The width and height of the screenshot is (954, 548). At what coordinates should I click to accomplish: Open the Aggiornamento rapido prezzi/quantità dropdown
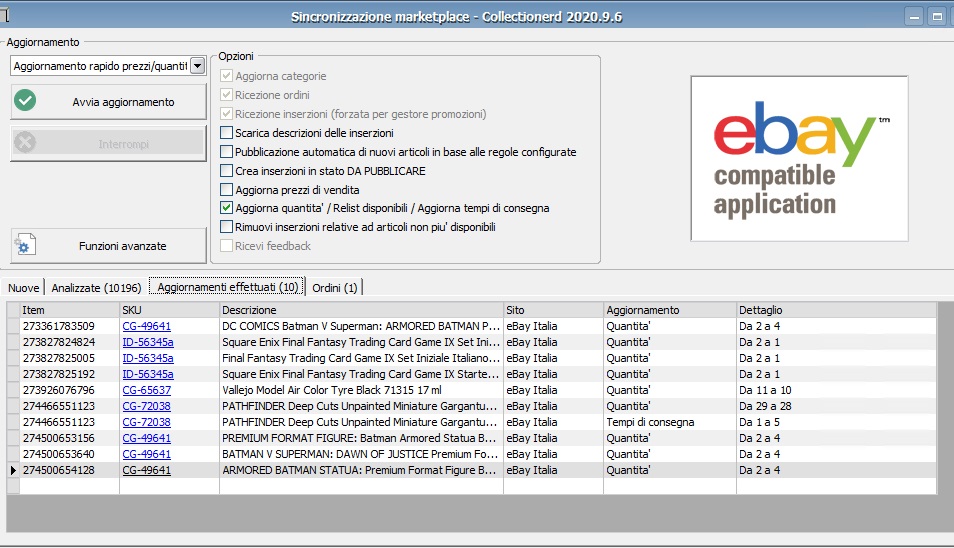(x=198, y=66)
